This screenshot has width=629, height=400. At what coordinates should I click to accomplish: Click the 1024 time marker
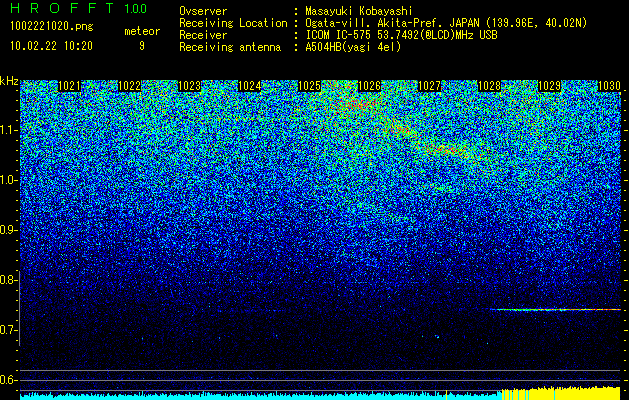[x=249, y=86]
